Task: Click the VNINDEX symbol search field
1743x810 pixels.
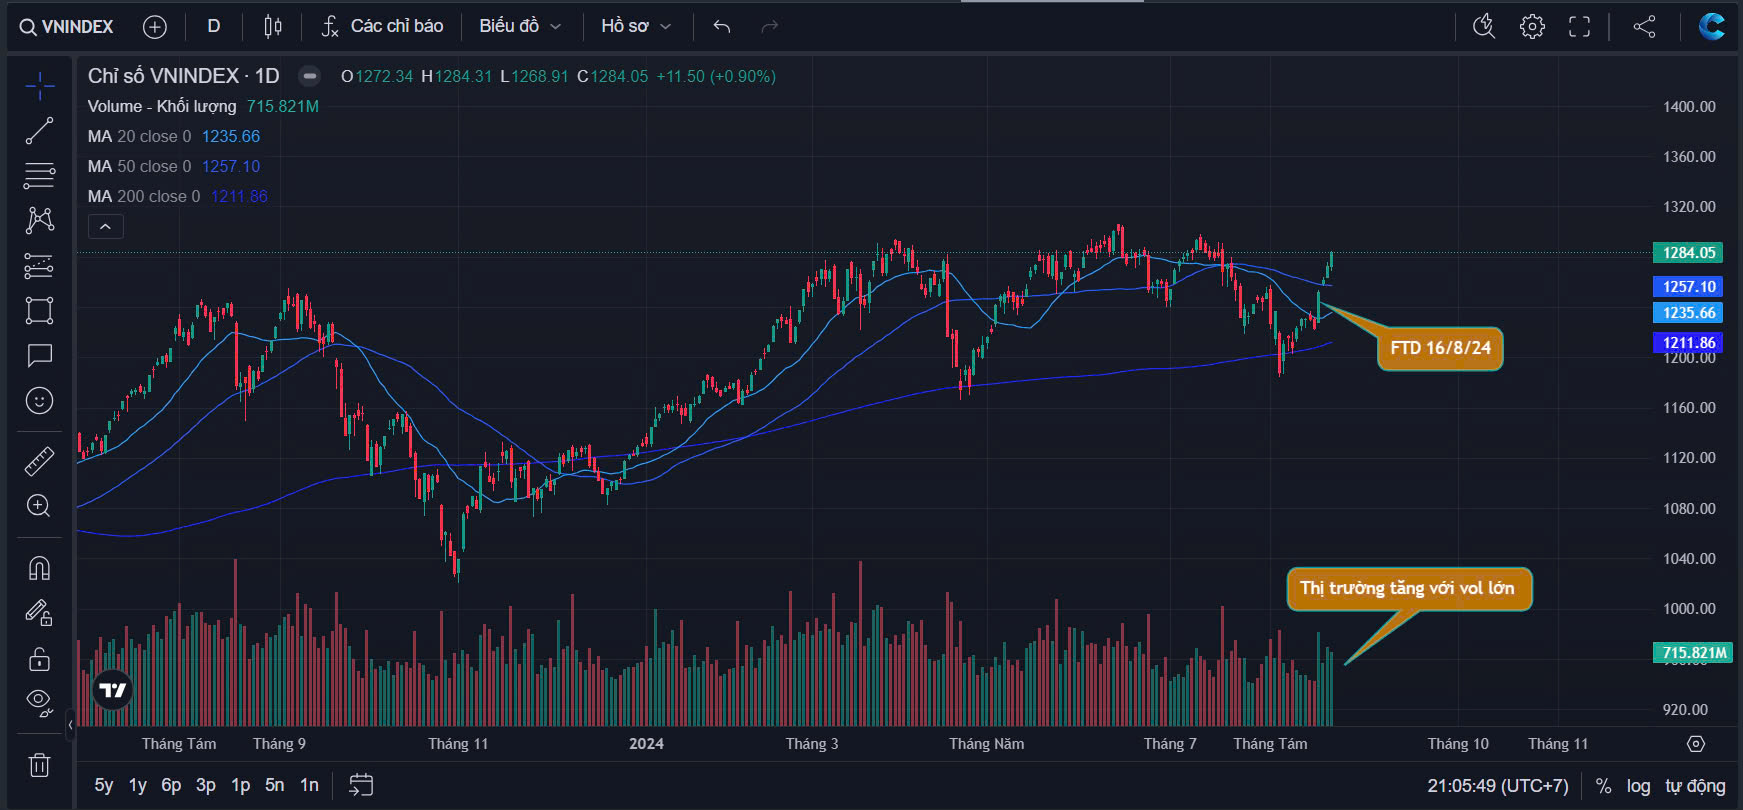Action: pyautogui.click(x=67, y=27)
